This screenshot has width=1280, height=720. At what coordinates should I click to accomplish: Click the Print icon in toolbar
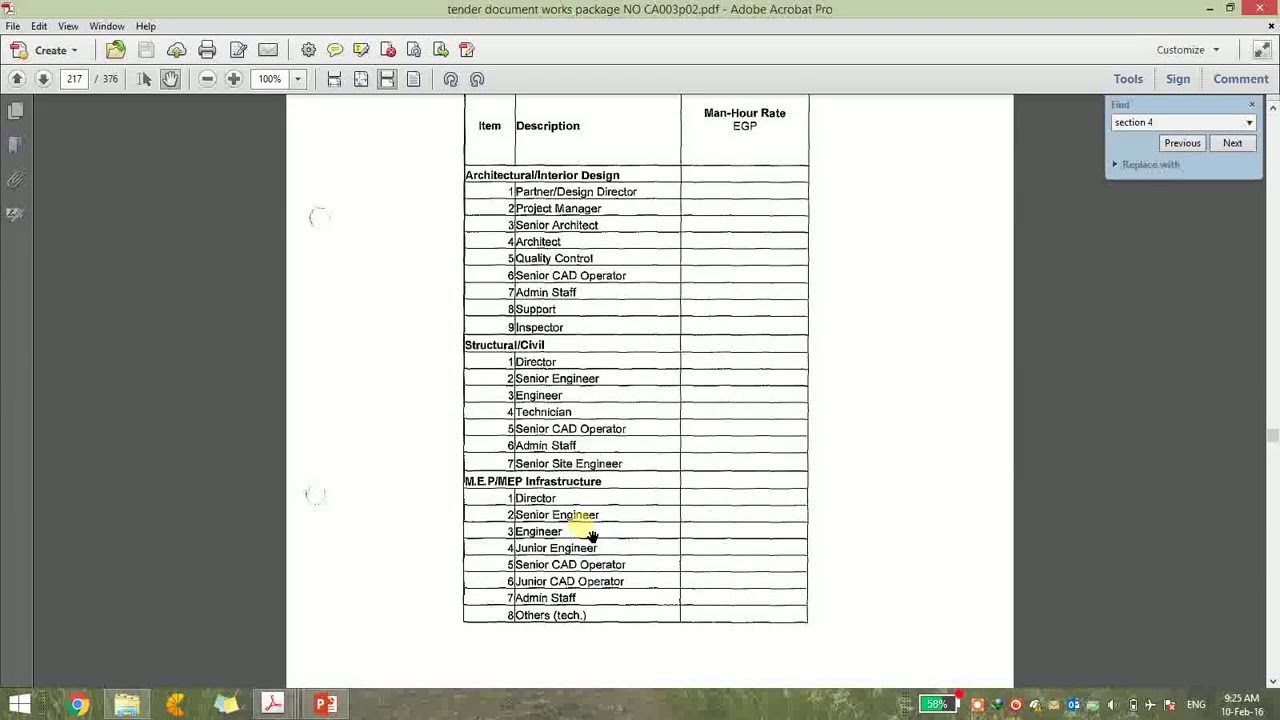coord(207,50)
